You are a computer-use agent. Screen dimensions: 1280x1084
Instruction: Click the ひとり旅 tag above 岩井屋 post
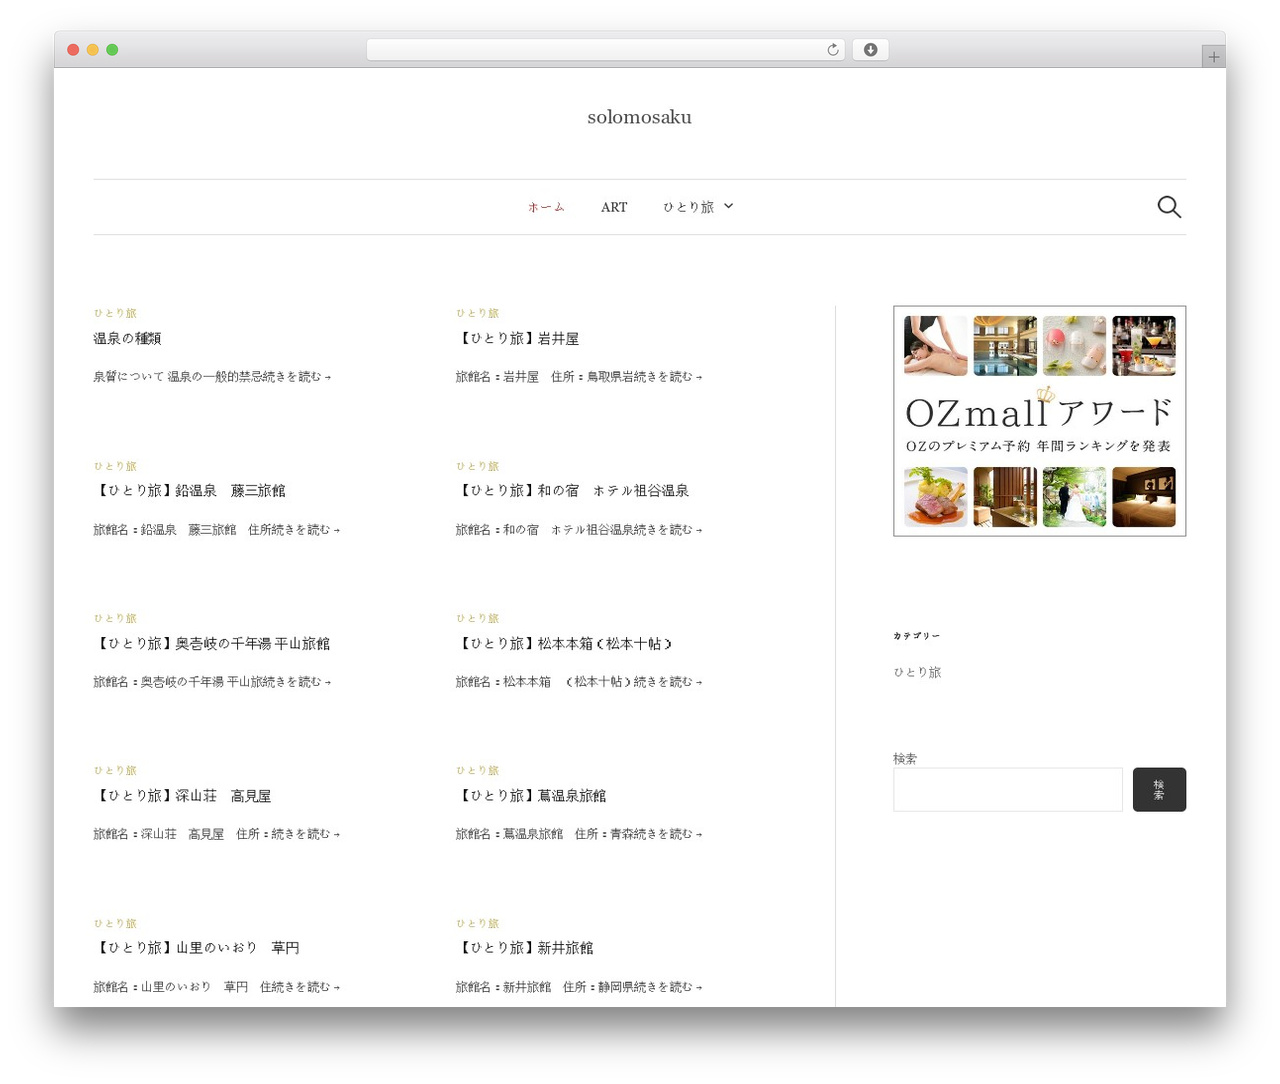point(478,314)
